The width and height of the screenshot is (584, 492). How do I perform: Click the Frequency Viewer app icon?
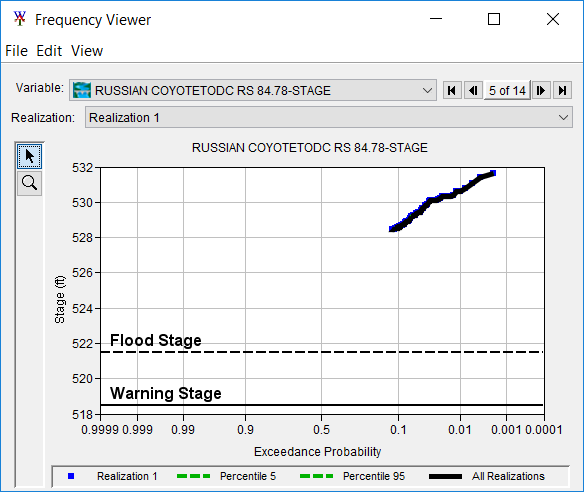(x=20, y=19)
